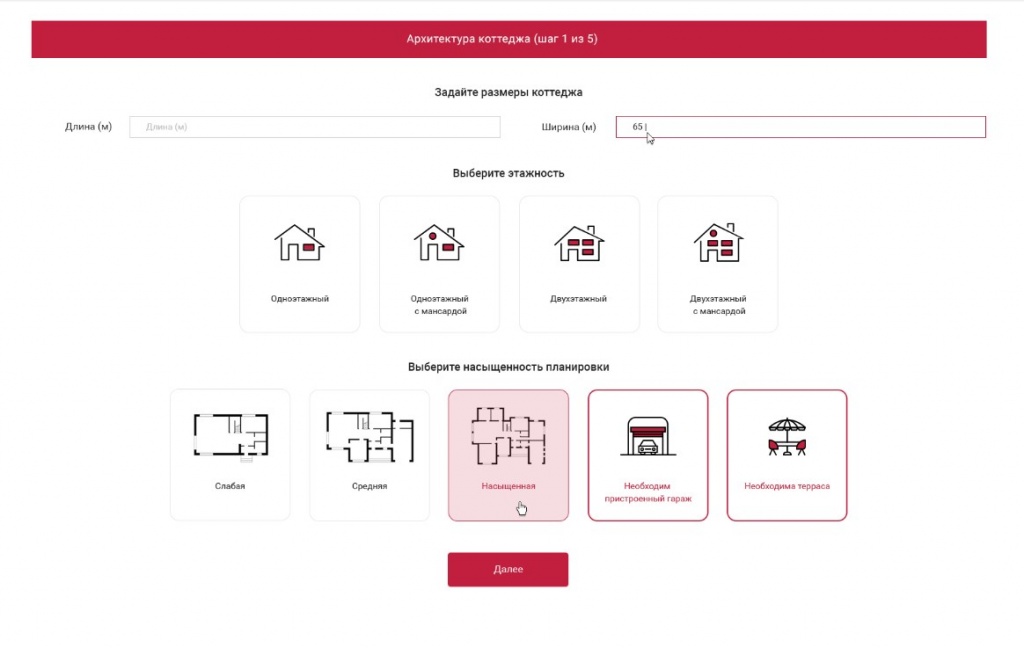Screen dimensions: 1024x648
Task: Pick the Средняя layout label
Action: [370, 486]
